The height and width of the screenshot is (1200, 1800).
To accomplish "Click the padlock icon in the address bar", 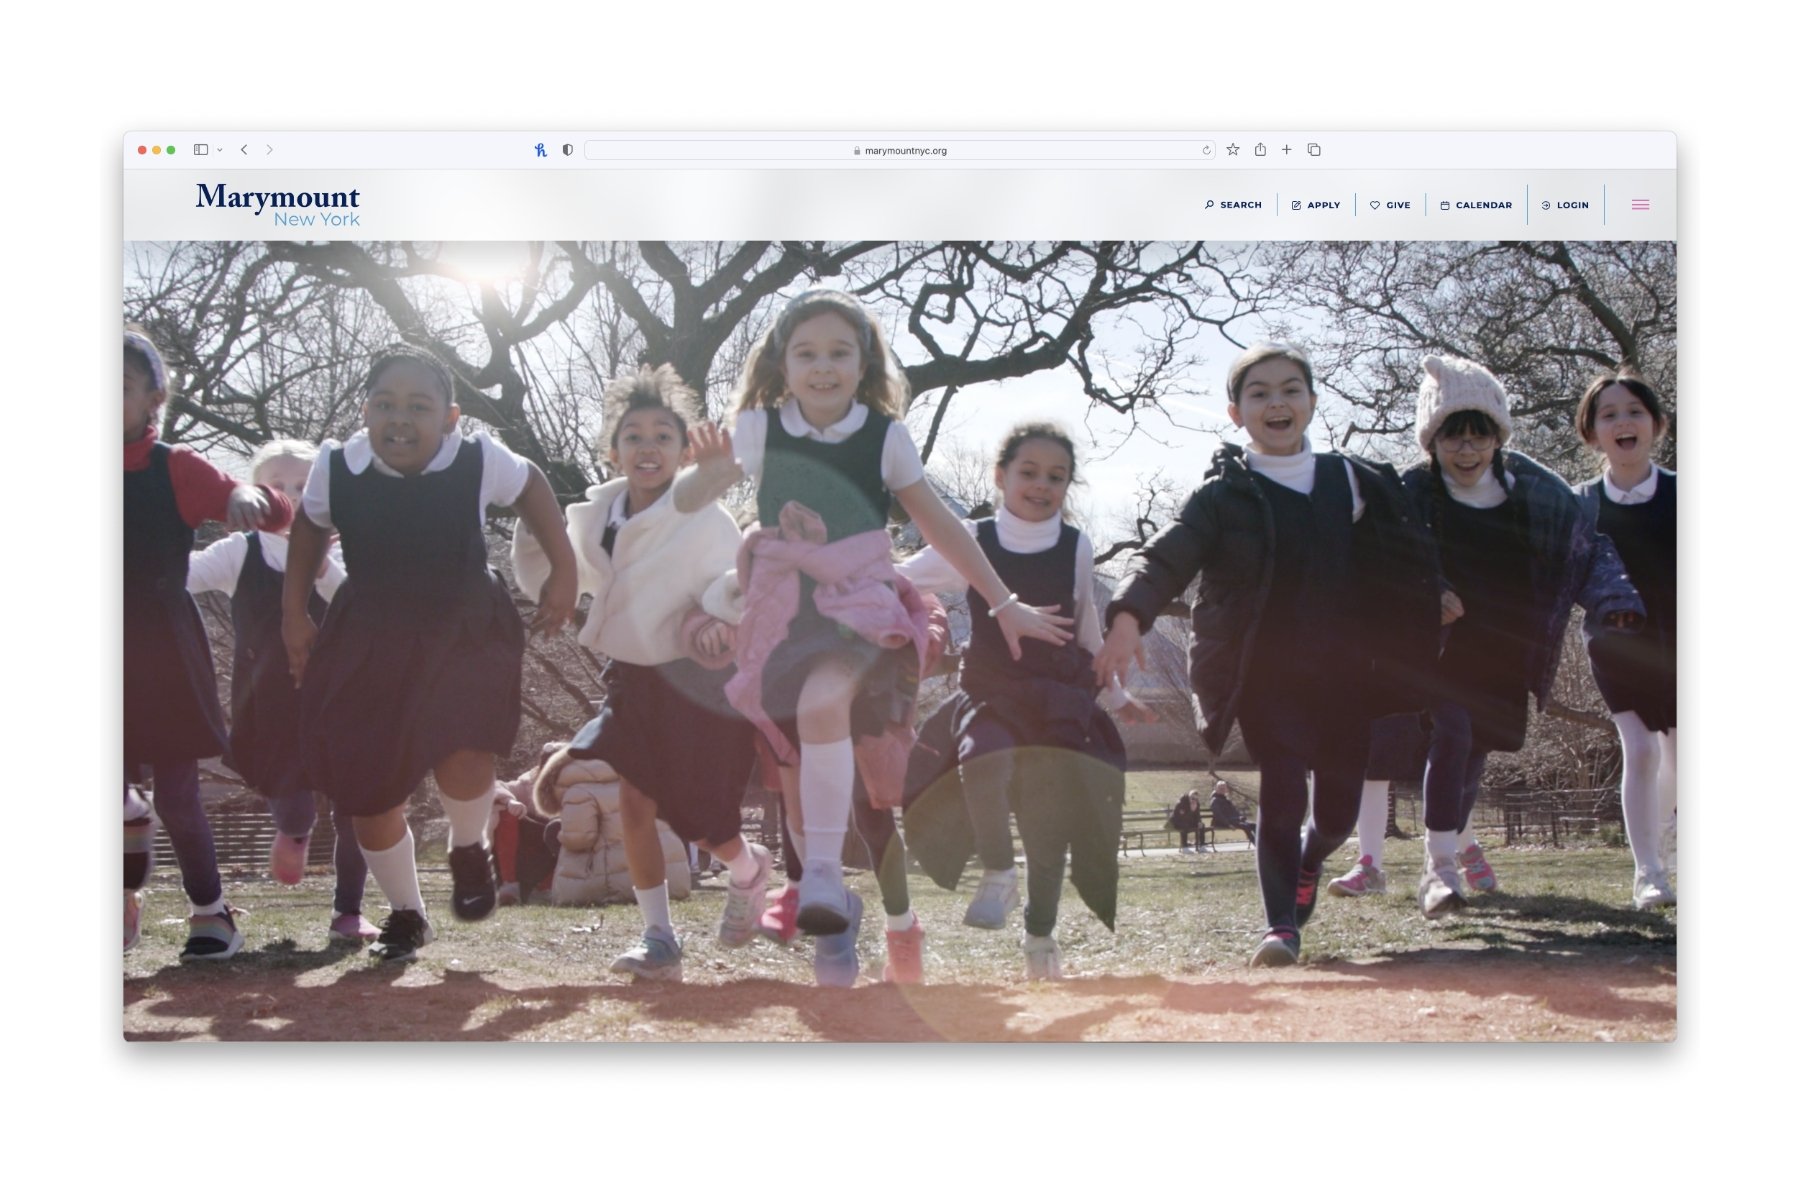I will (857, 151).
